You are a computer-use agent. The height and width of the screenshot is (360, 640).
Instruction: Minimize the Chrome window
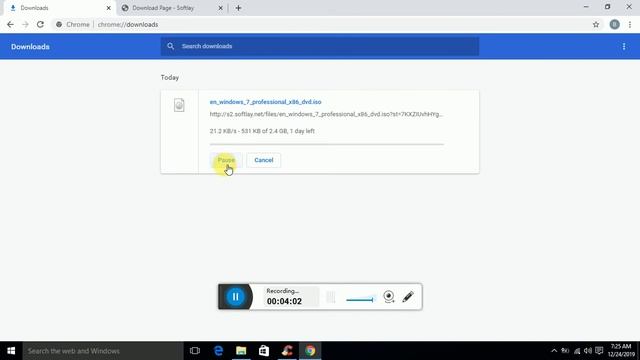click(586, 7)
